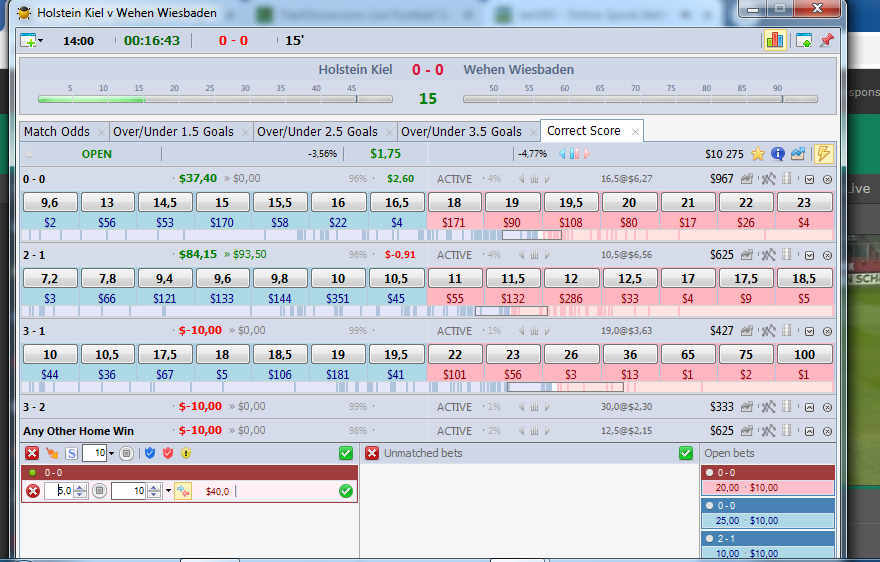Click the detach window icon

[804, 40]
